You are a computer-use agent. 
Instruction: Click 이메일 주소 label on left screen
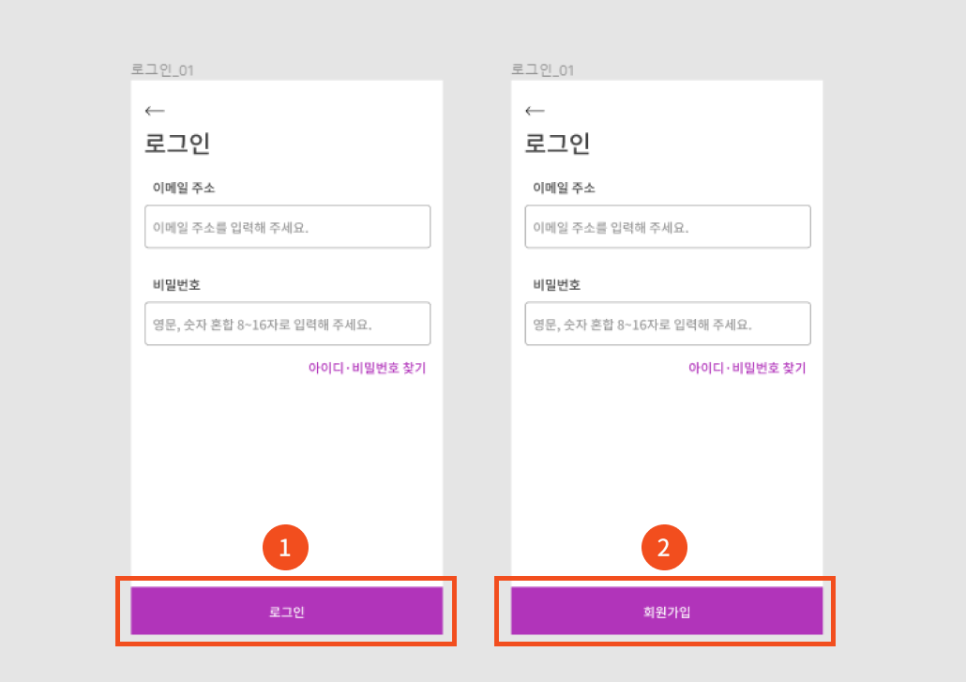(184, 188)
